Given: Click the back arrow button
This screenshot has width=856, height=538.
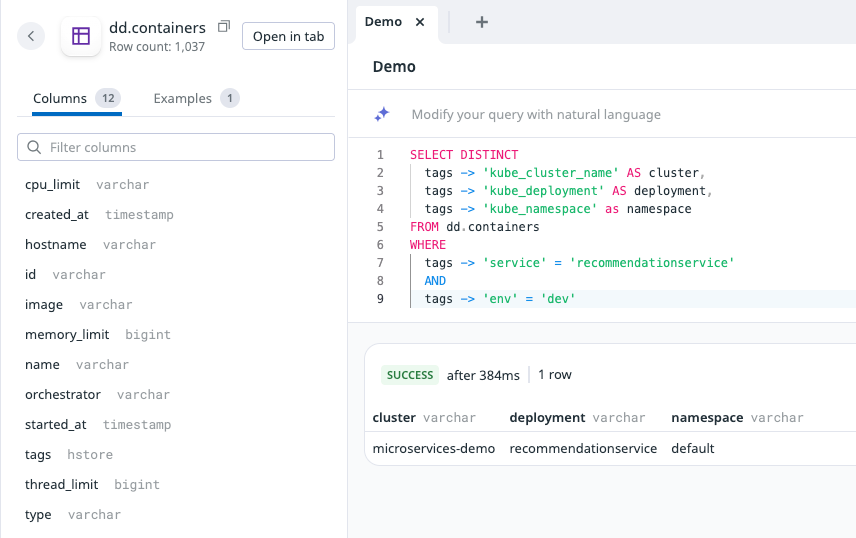Looking at the screenshot, I should 31,36.
